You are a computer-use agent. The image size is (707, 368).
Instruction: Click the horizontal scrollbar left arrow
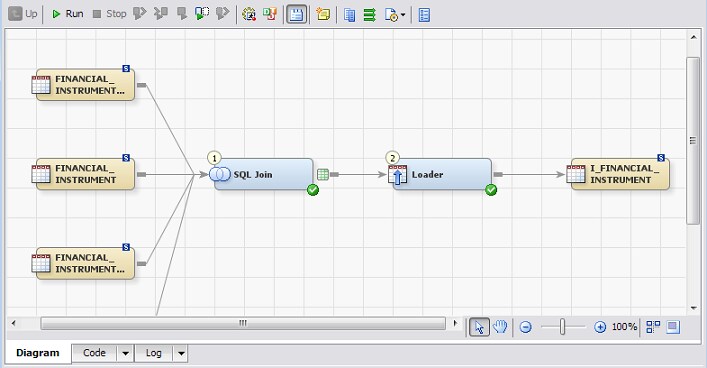pos(14,323)
